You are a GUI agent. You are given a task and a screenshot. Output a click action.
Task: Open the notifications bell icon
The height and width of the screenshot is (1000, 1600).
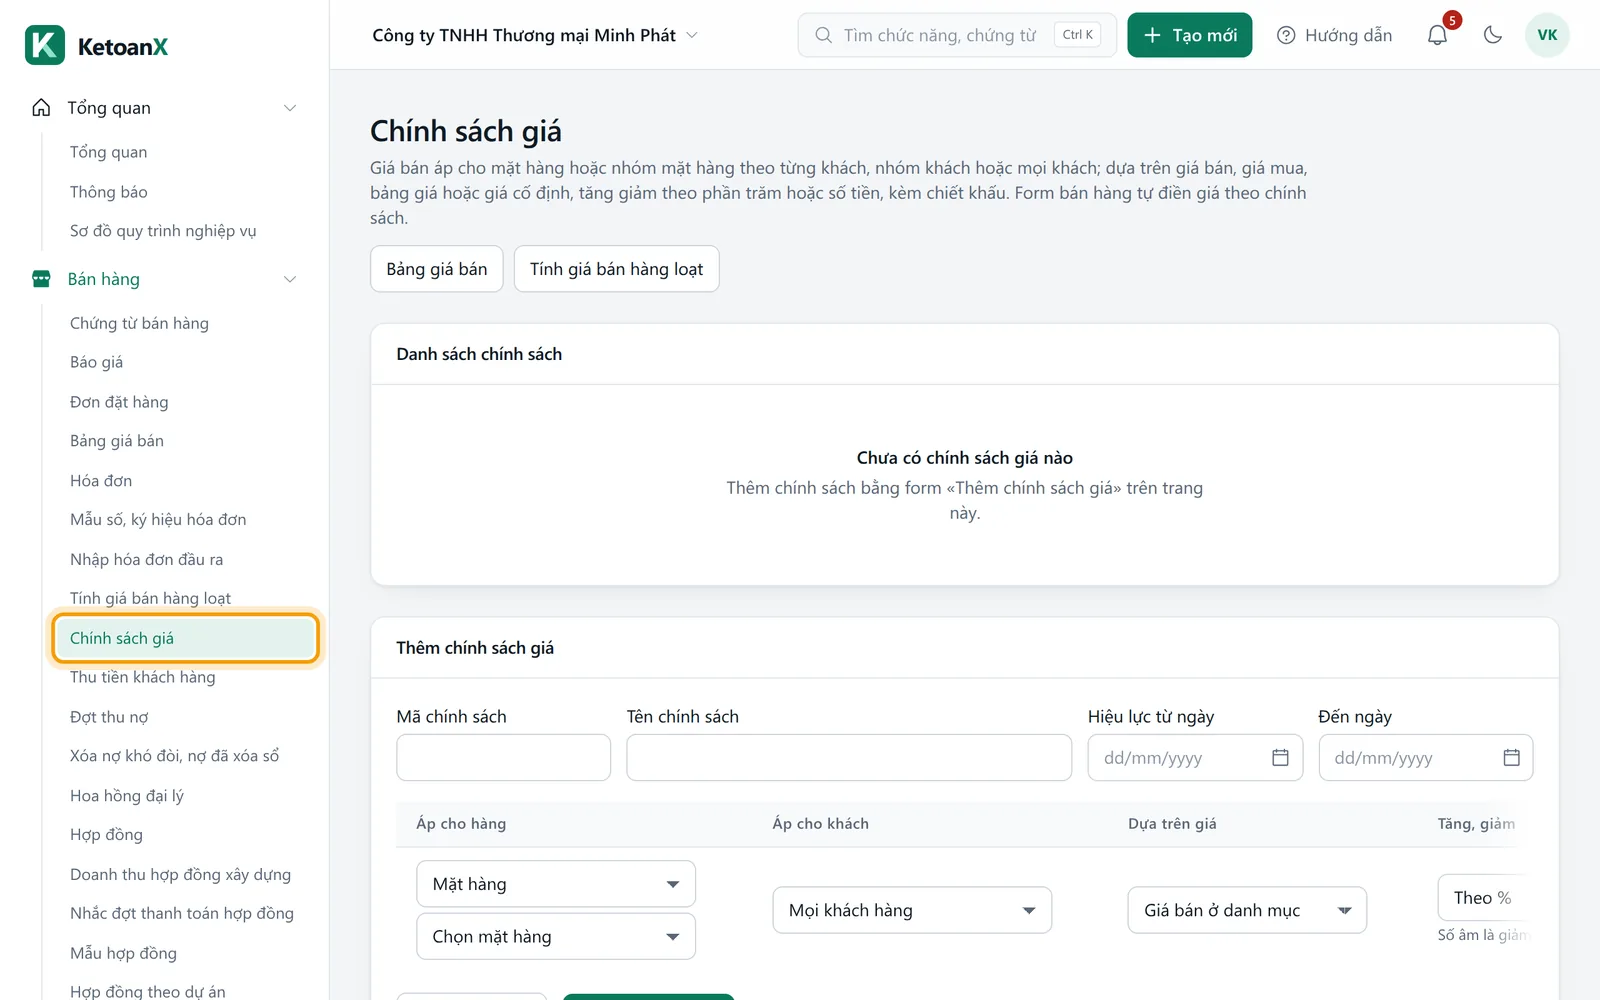point(1437,35)
